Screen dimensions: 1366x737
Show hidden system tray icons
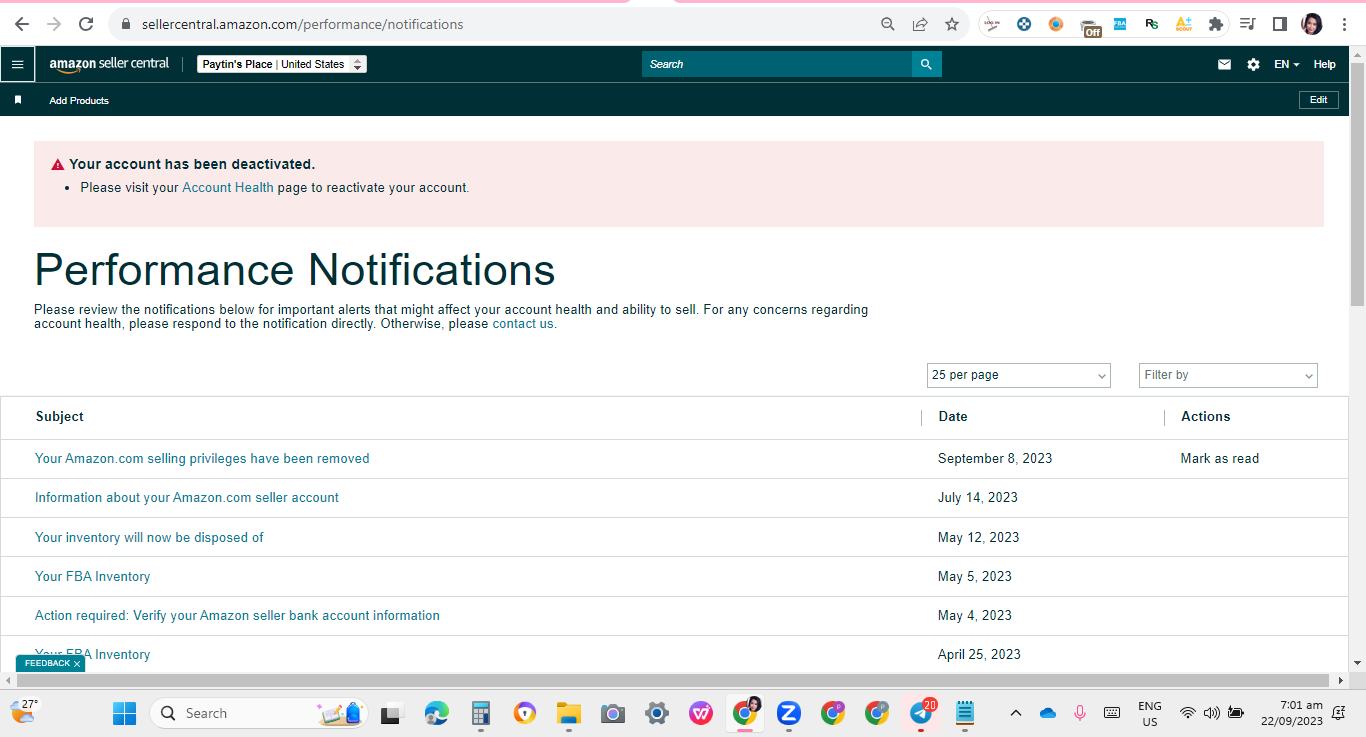pyautogui.click(x=1016, y=713)
